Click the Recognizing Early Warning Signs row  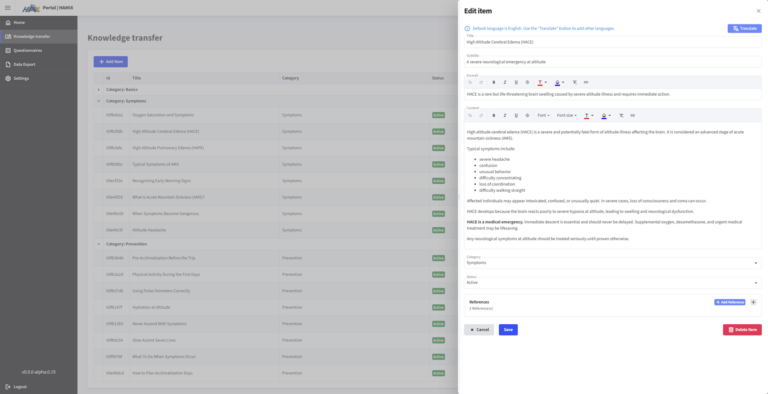coord(276,181)
